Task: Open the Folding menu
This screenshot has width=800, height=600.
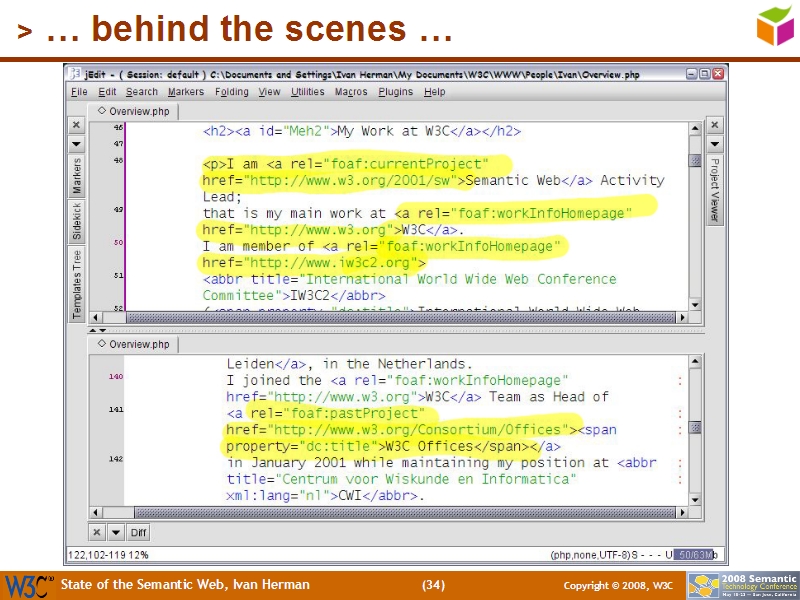Action: click(231, 91)
